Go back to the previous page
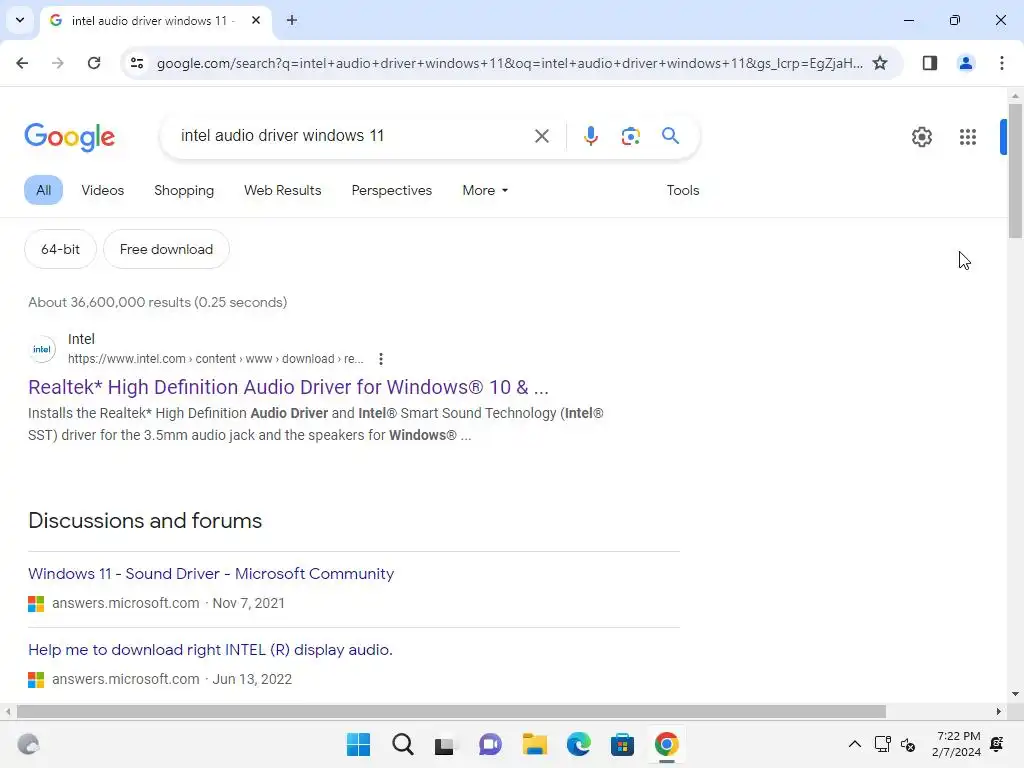 22,63
